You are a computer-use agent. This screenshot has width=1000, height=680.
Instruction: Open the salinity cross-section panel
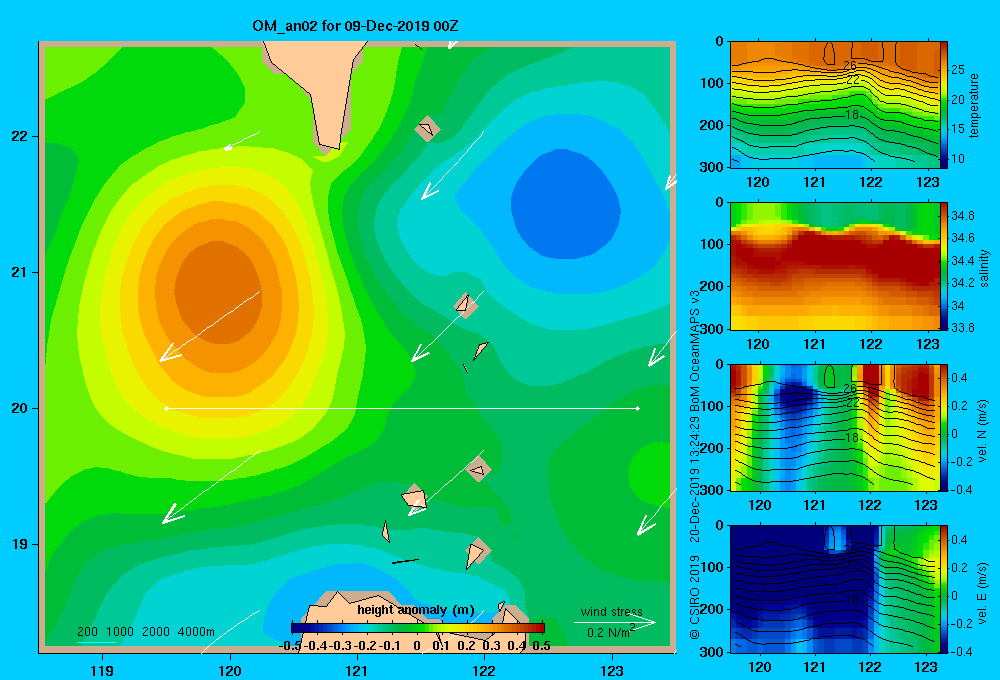(834, 266)
